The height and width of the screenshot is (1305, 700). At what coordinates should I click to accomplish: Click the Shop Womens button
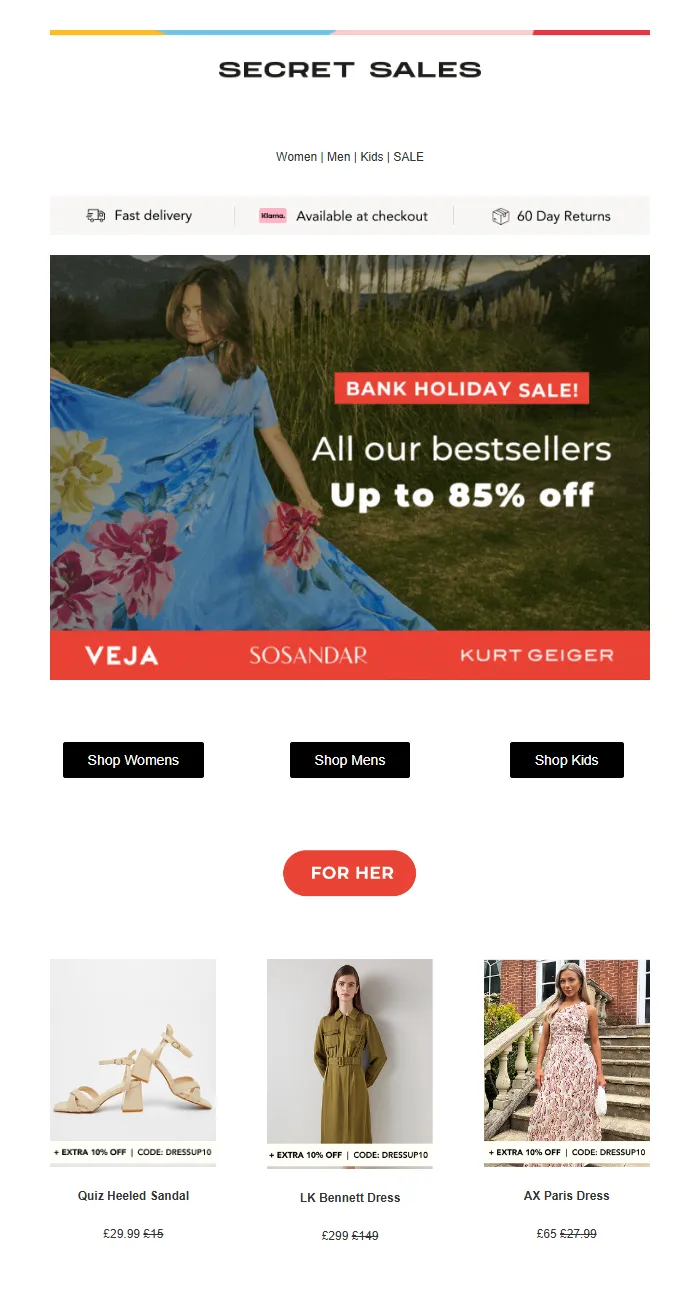[133, 760]
